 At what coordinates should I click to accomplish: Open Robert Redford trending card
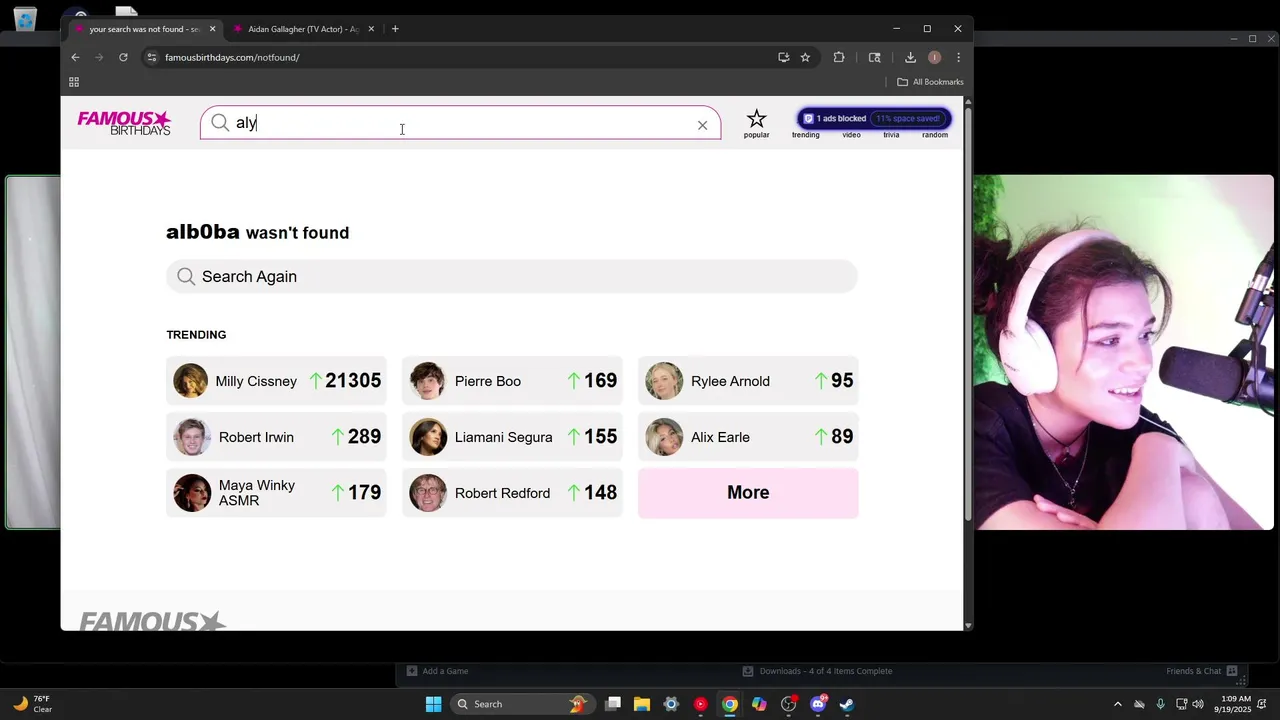coord(512,493)
